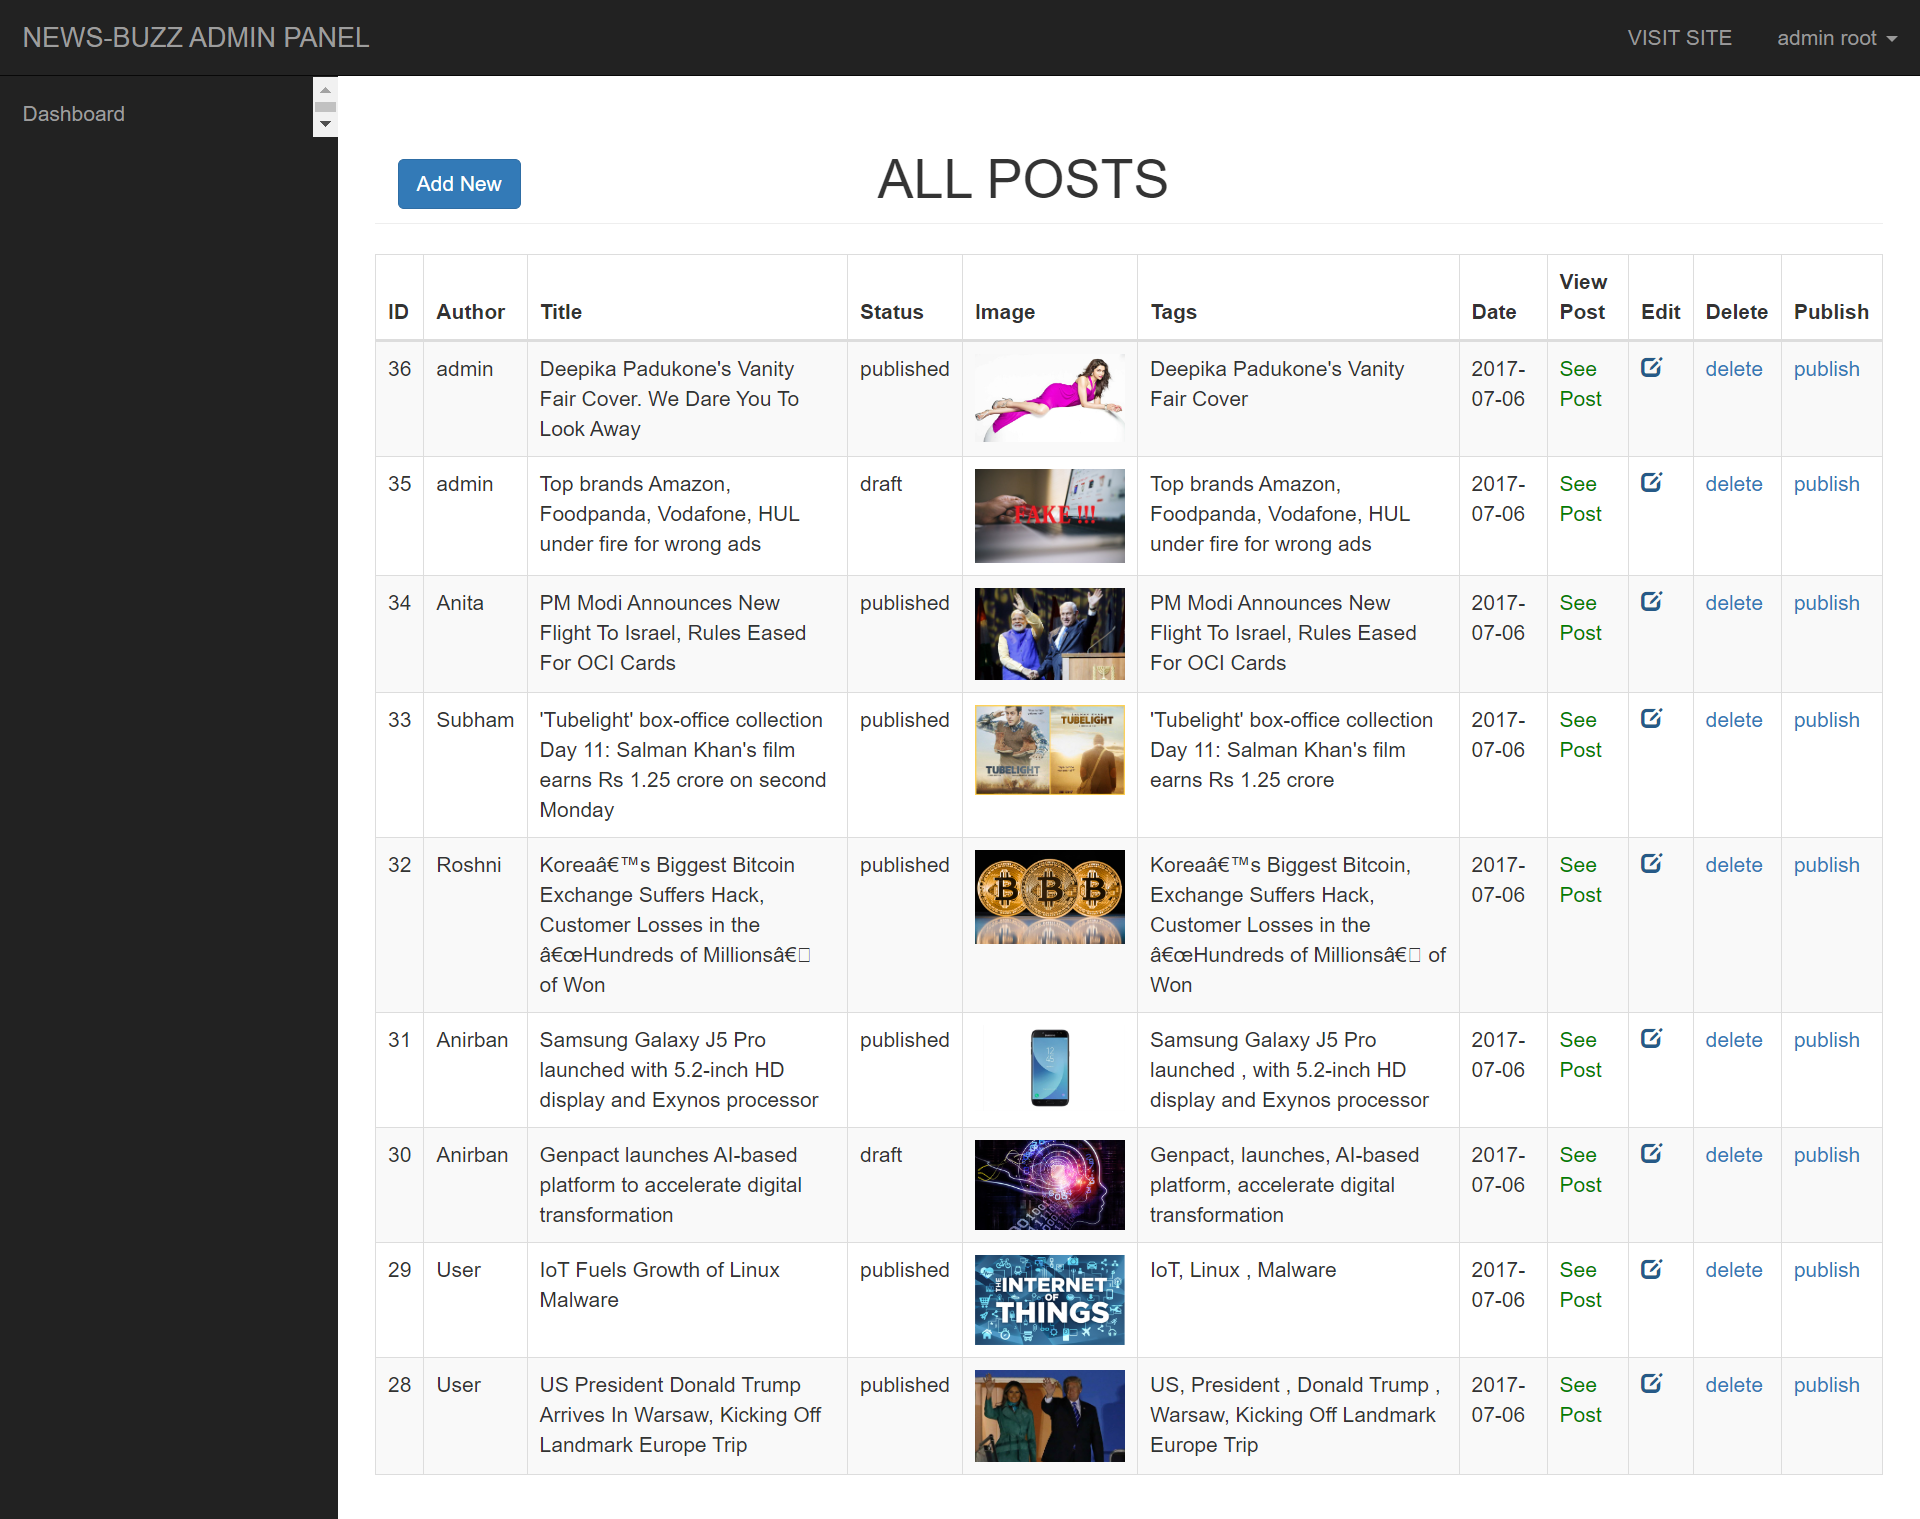
Task: Click the NEWS-BUZZ ADMIN PANEL brand
Action: tap(196, 38)
